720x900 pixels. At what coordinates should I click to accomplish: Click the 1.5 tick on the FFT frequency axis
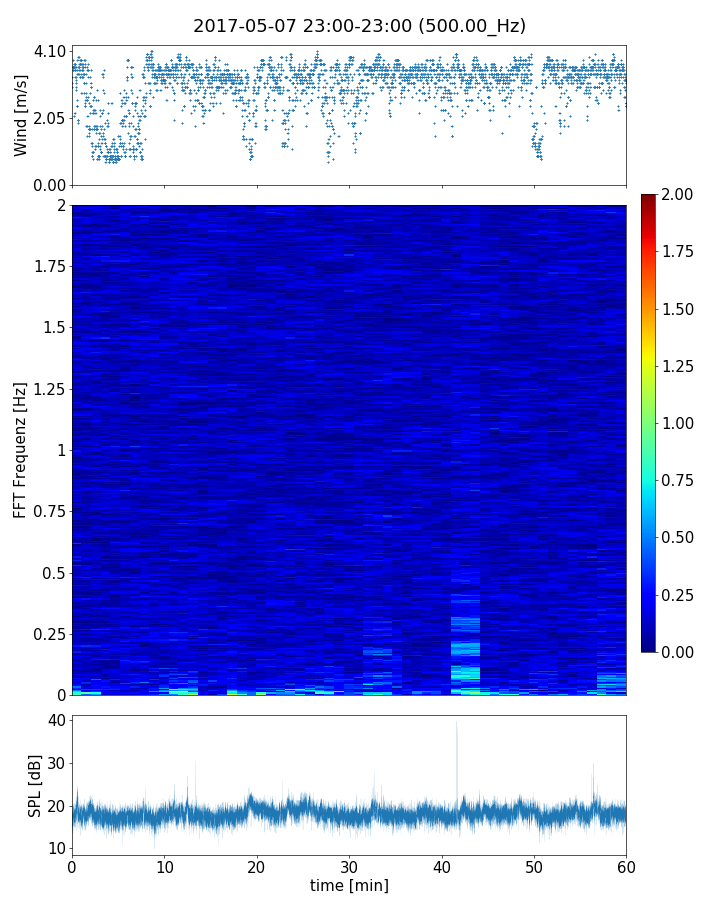click(53, 328)
